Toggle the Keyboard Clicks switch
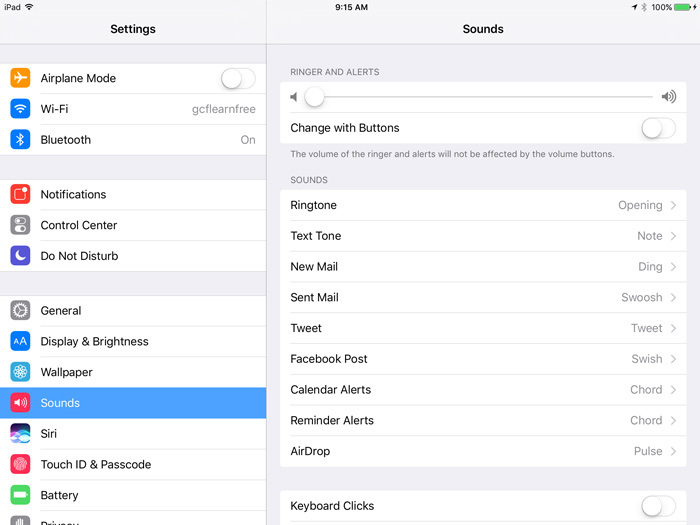The image size is (700, 525). [x=658, y=506]
